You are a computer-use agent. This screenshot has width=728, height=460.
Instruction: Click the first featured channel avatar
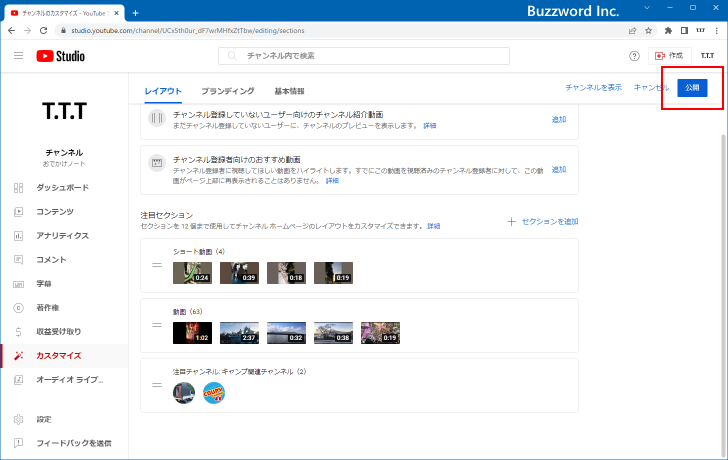pos(184,393)
